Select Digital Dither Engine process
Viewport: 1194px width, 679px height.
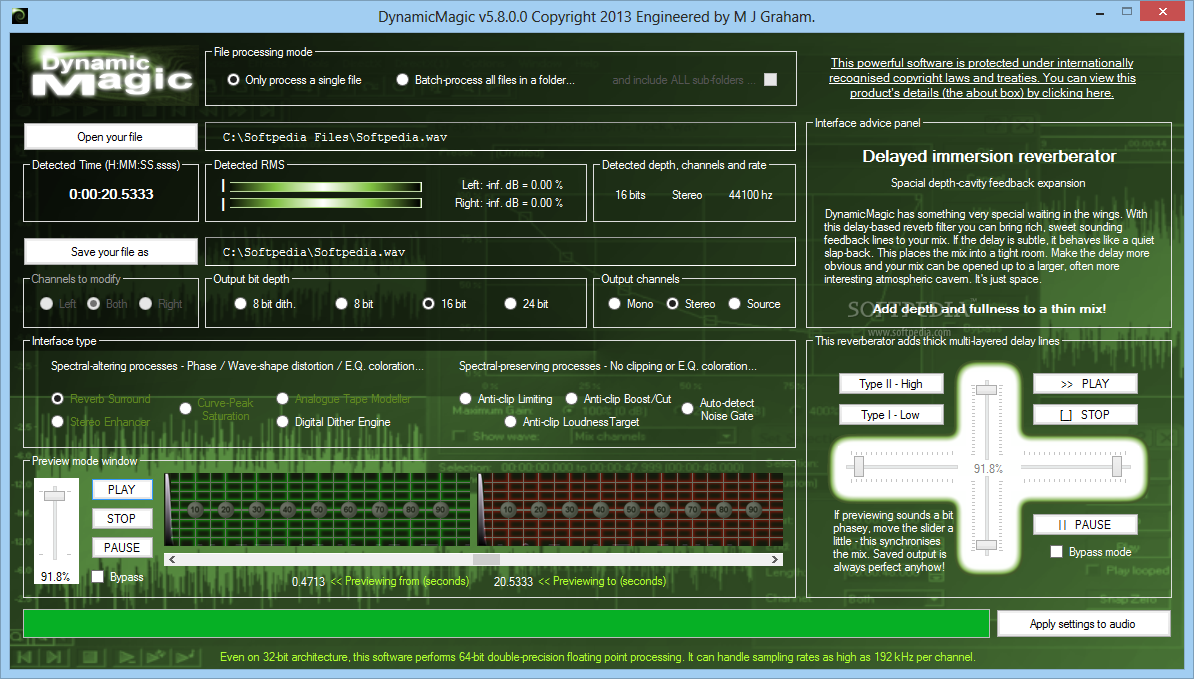click(x=334, y=422)
